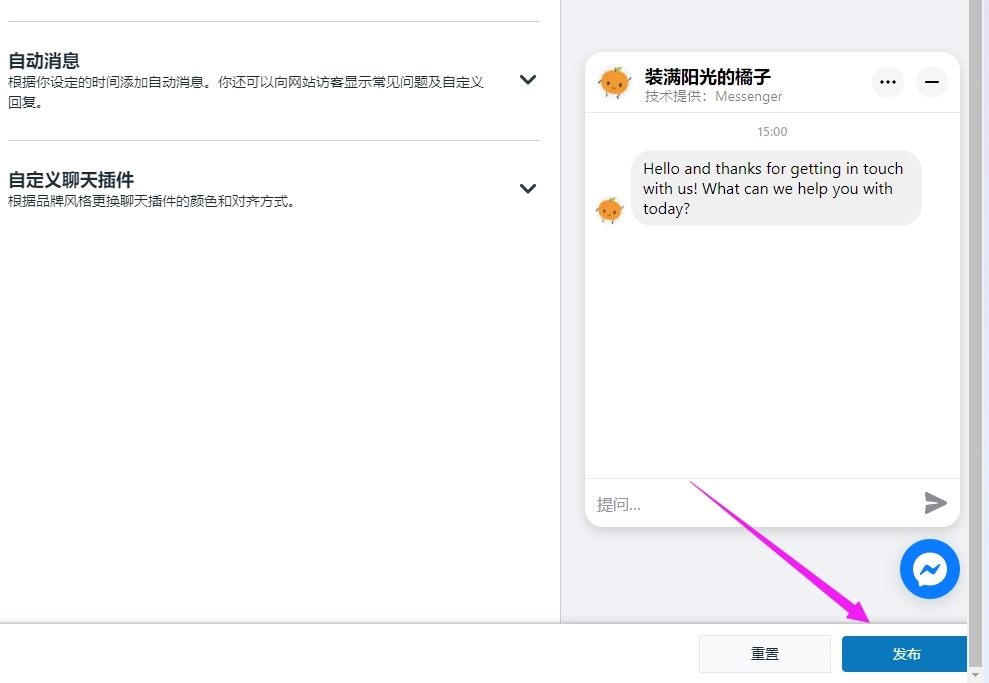The width and height of the screenshot is (989, 683).
Task: Open the three-dot menu in the chat header
Action: point(887,82)
